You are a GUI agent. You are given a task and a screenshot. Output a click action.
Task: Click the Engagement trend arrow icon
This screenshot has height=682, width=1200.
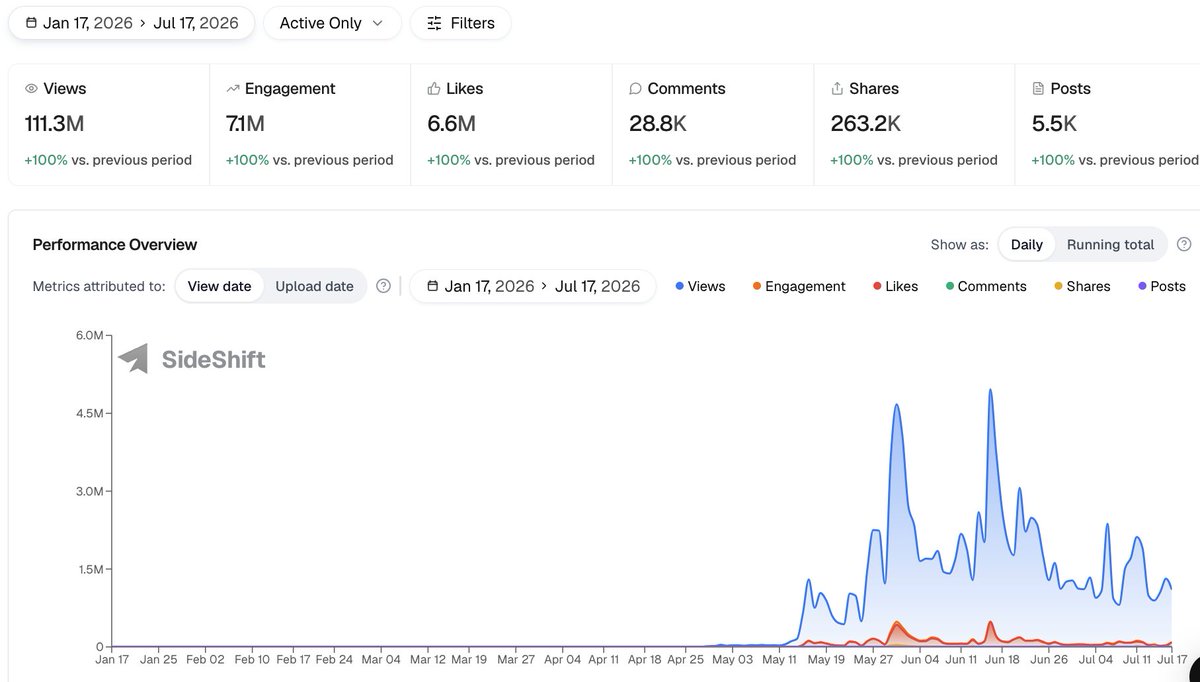click(x=233, y=89)
